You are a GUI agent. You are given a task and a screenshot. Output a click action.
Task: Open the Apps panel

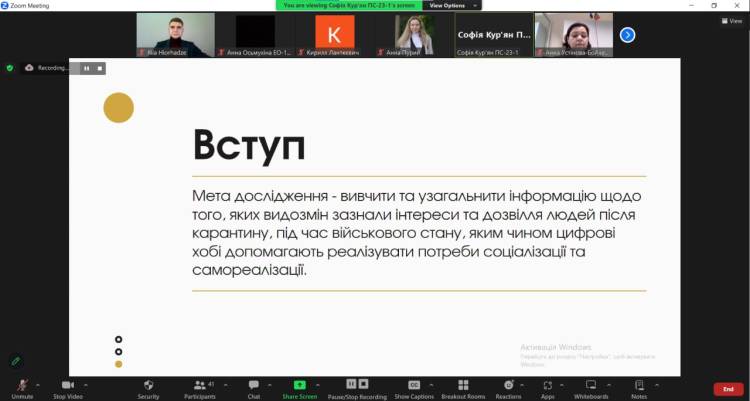(x=548, y=386)
